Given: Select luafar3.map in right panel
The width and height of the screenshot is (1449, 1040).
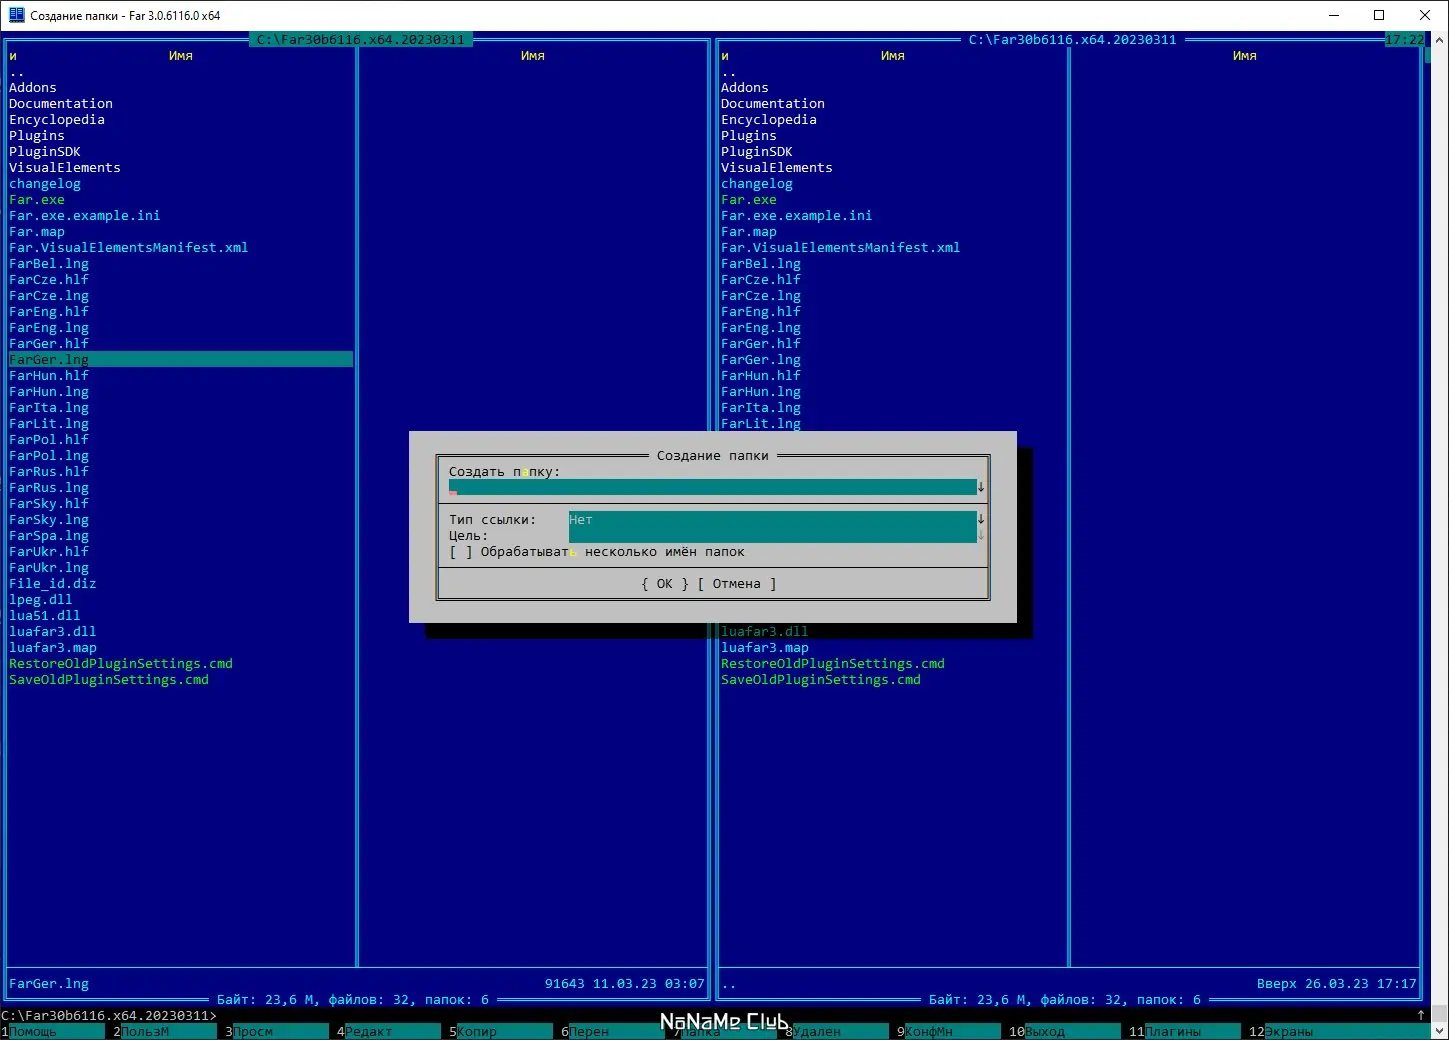Looking at the screenshot, I should pyautogui.click(x=765, y=648).
